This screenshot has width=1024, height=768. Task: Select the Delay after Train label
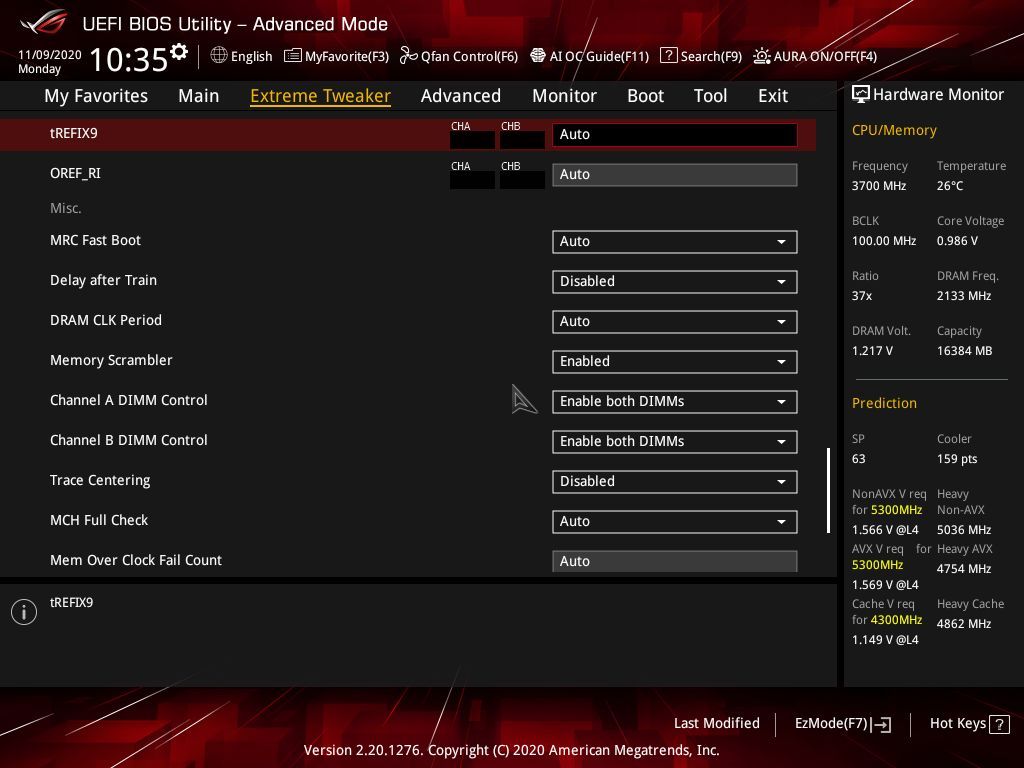(103, 280)
